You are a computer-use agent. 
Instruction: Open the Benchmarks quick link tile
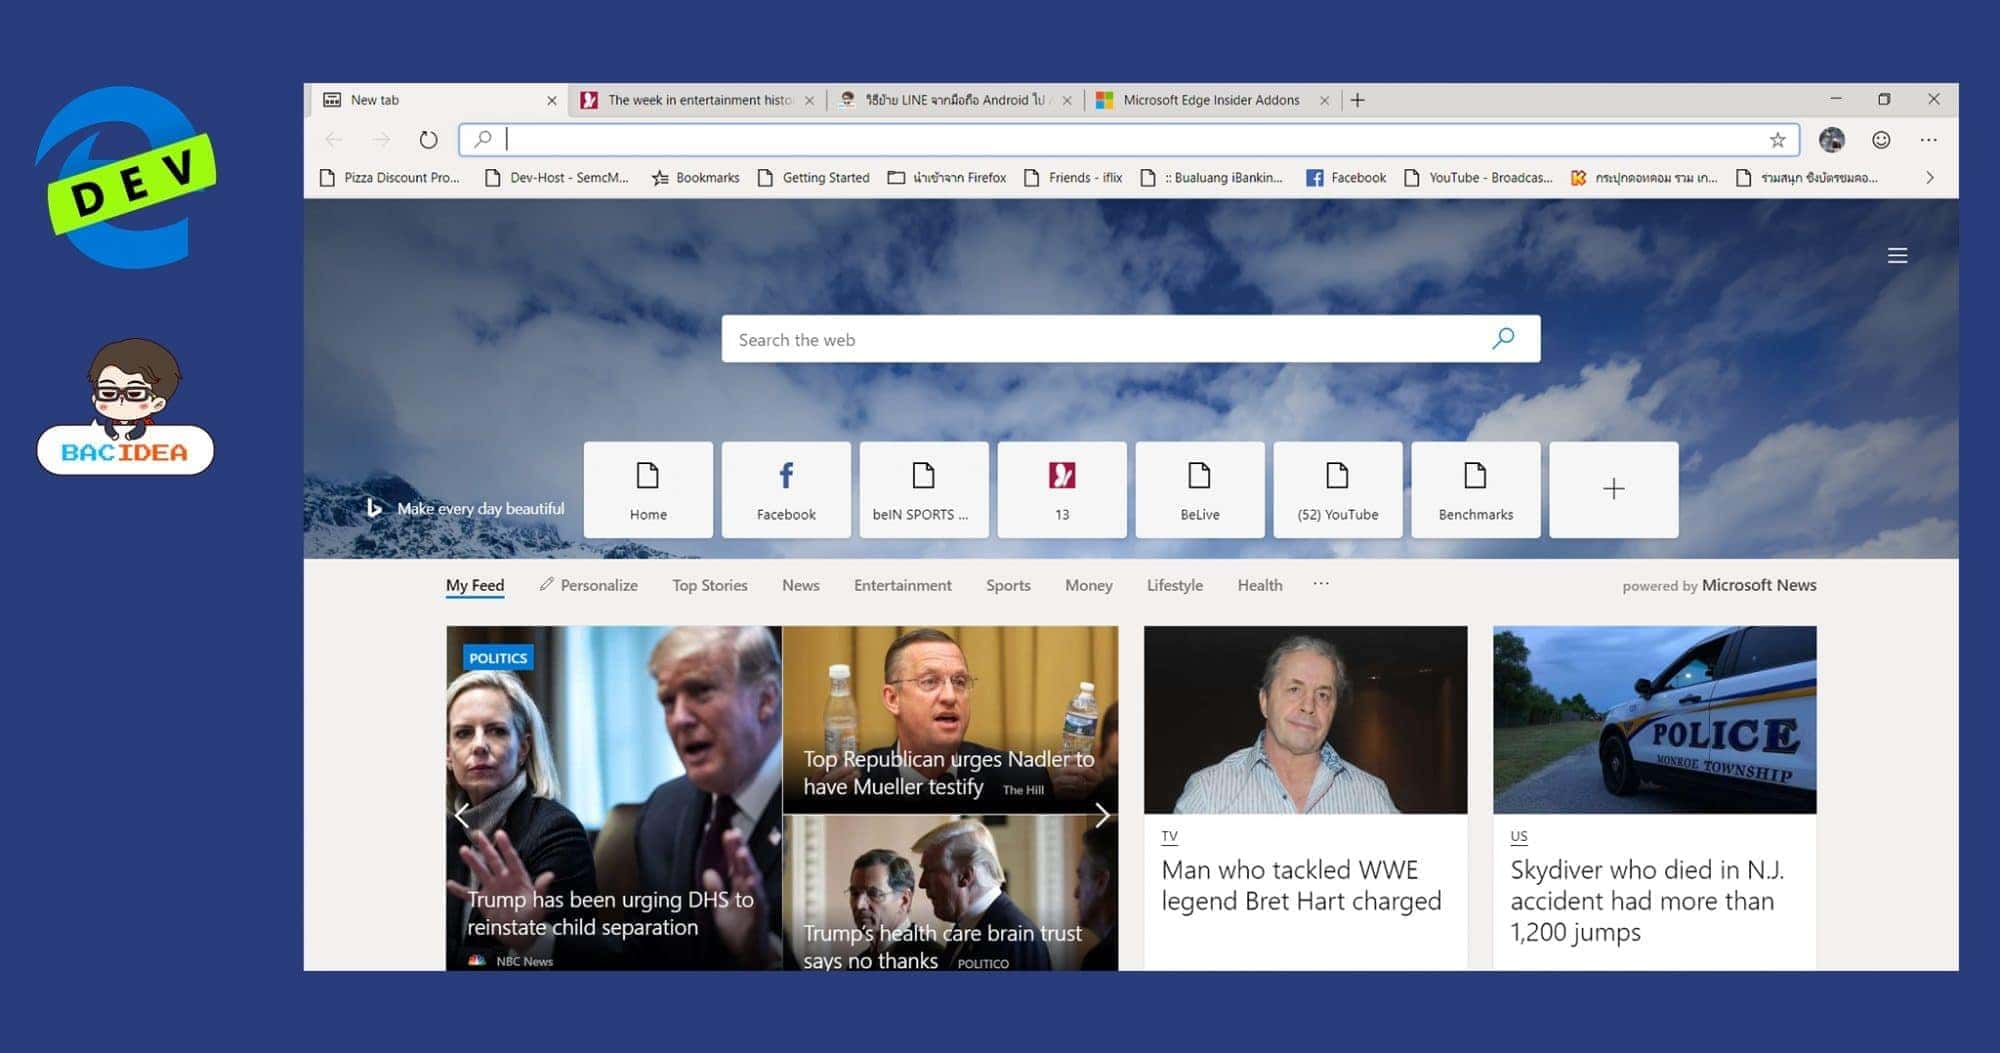coord(1476,490)
